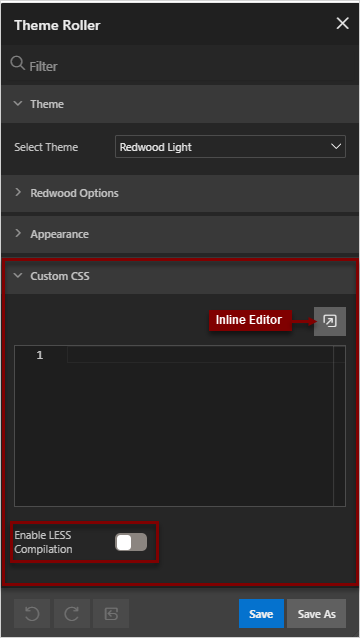
Task: Click the Save As button
Action: point(316,614)
